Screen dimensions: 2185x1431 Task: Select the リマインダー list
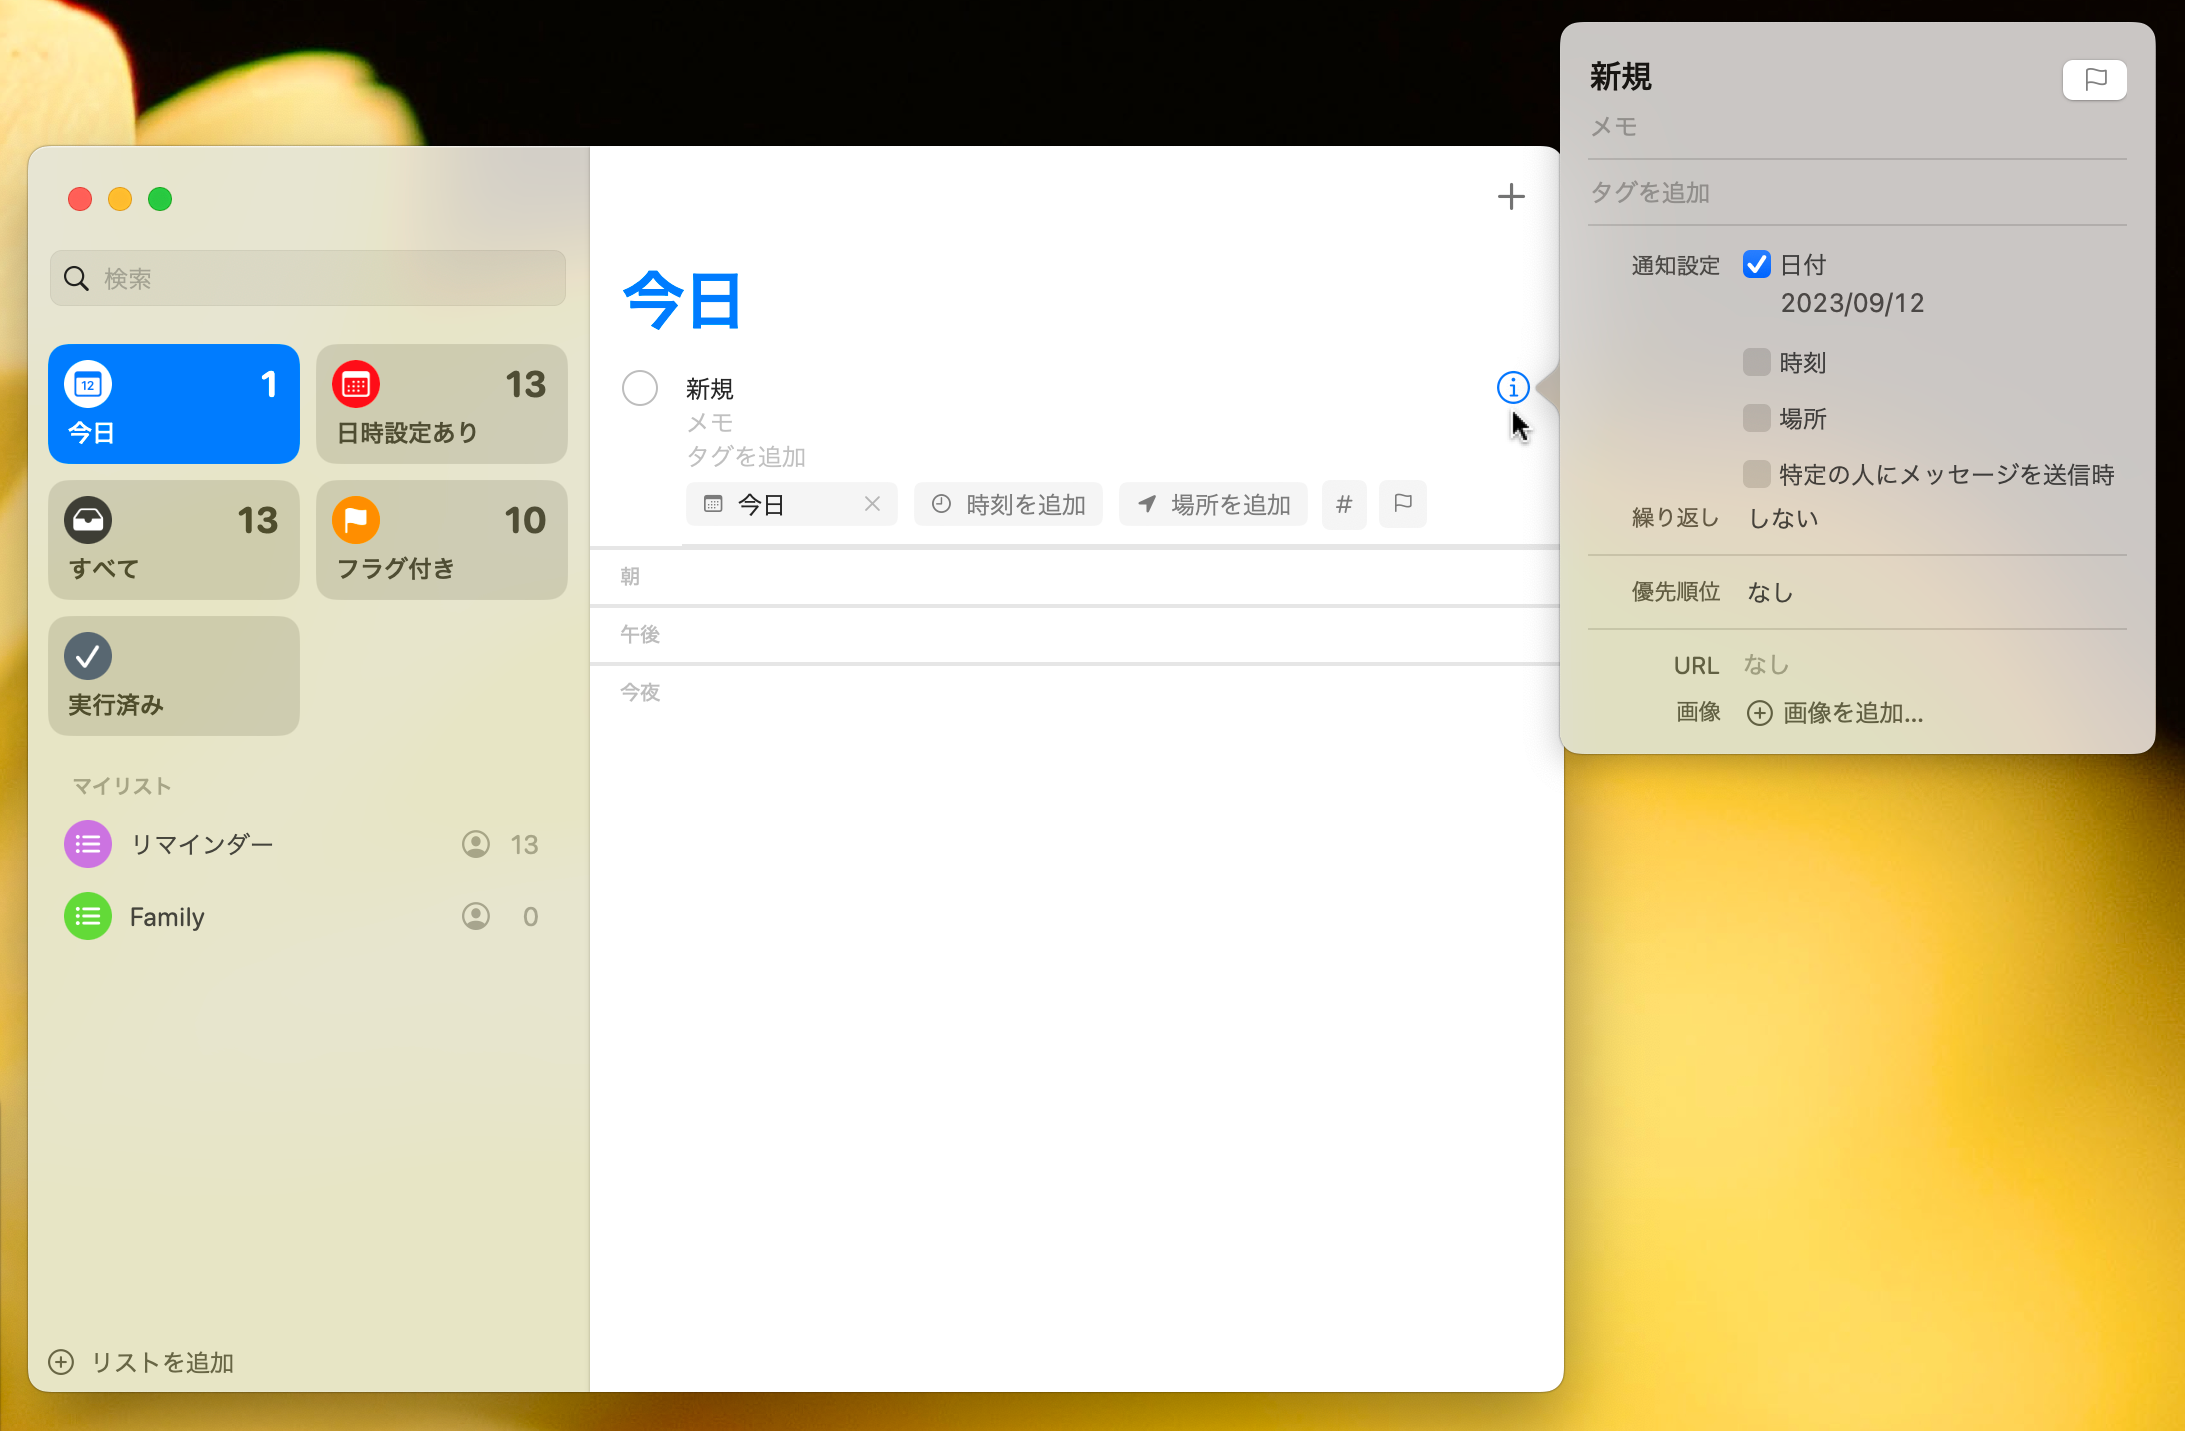[x=202, y=845]
